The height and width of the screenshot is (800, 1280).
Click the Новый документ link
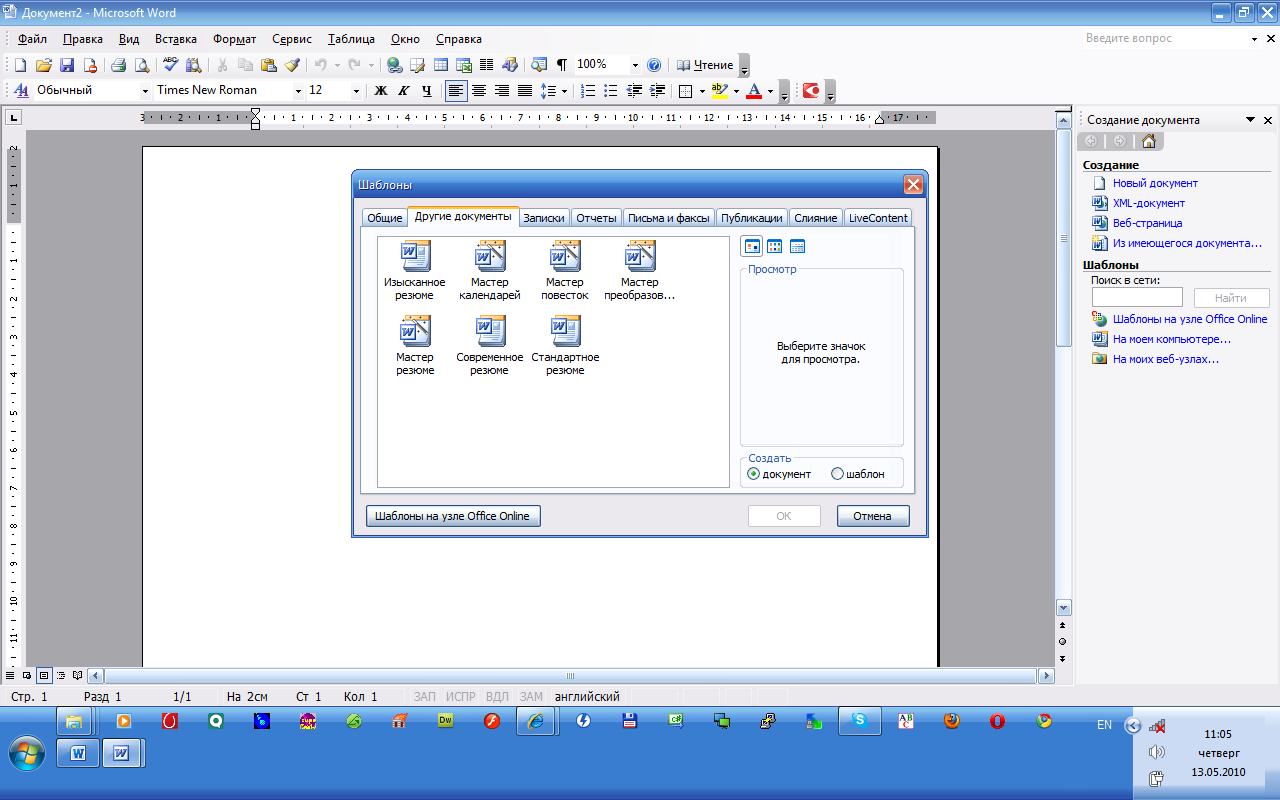pyautogui.click(x=1155, y=183)
